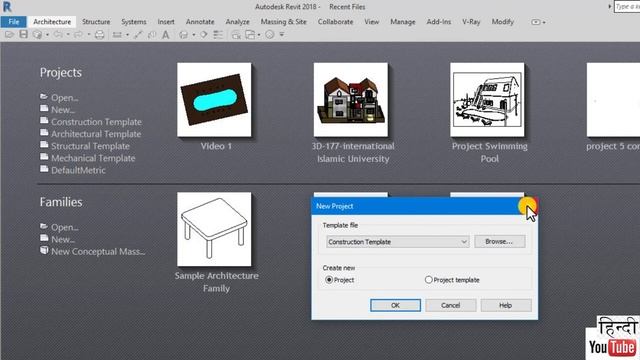Screen dimensions: 640x360
Task: Expand the Synchronize dropdown arrow
Action: [x=47, y=35]
